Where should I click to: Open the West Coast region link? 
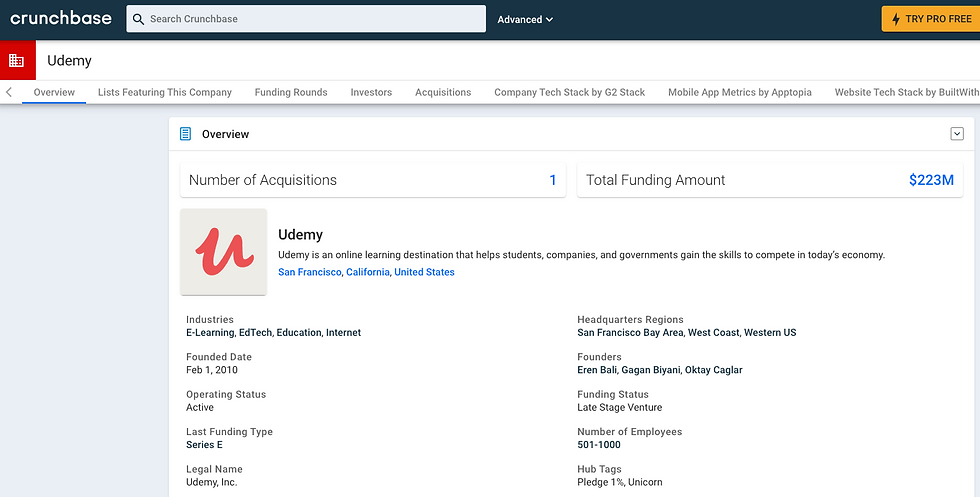[713, 333]
